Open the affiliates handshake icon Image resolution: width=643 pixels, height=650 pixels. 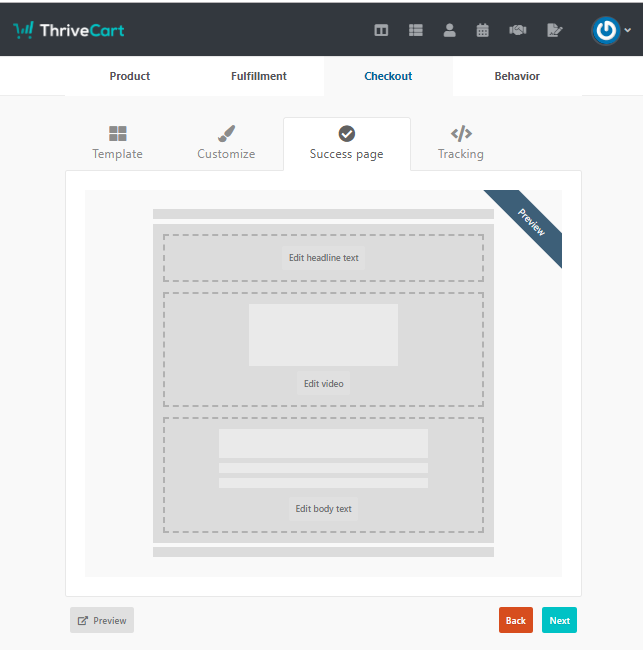pyautogui.click(x=517, y=30)
